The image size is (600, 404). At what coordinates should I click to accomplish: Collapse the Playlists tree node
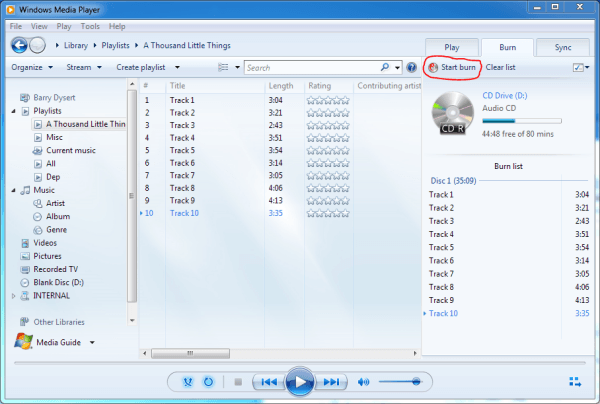point(13,111)
